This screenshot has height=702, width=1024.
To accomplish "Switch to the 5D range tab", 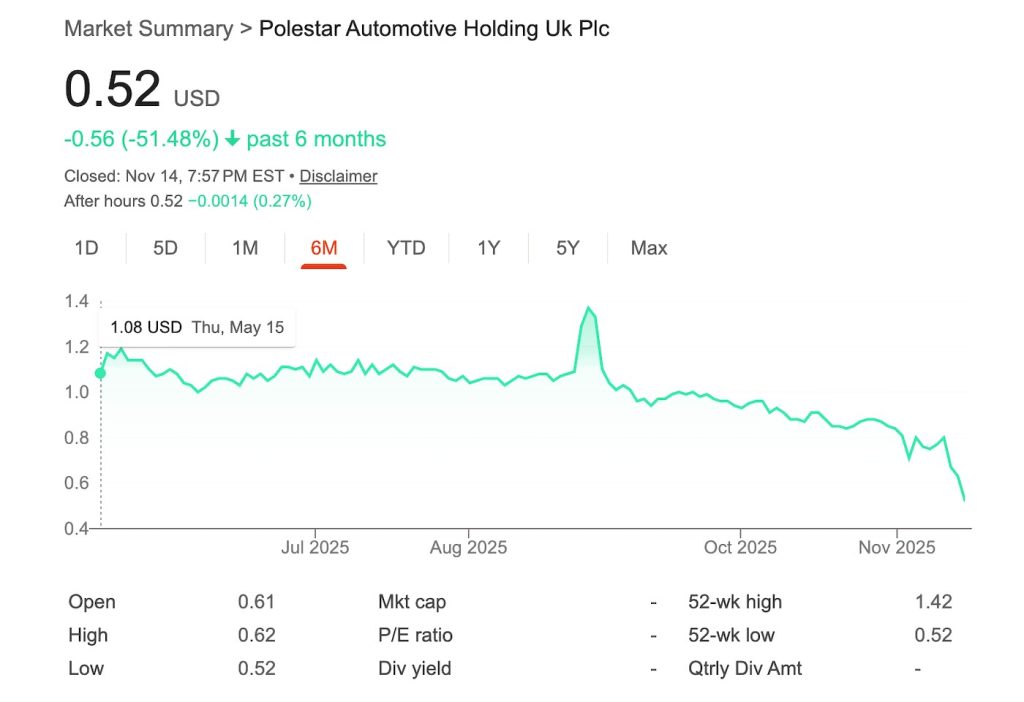I will 165,248.
